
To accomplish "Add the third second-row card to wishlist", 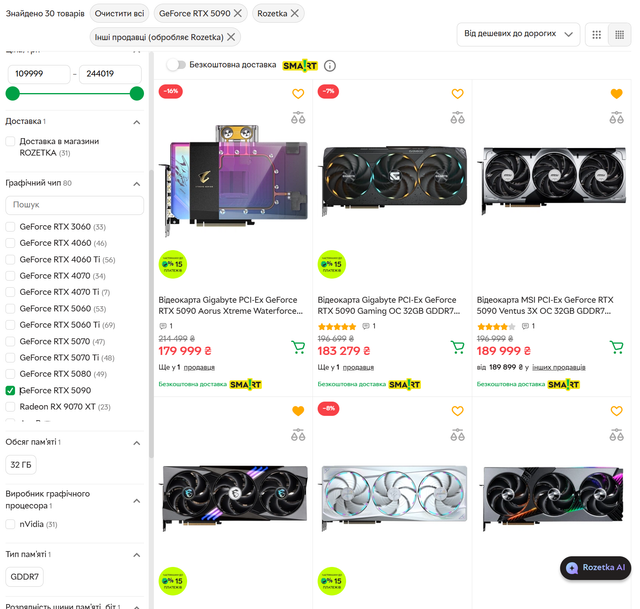I will pyautogui.click(x=616, y=411).
